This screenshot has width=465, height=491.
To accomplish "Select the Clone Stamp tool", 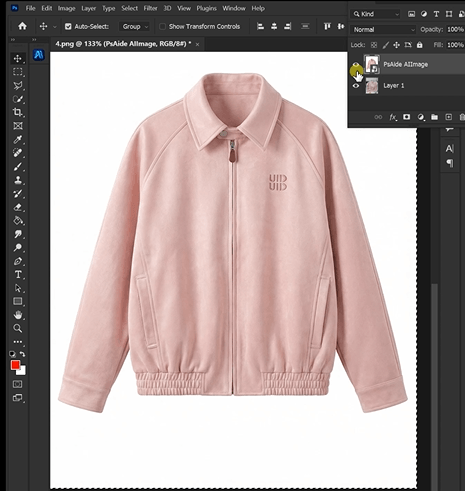I will (18, 180).
